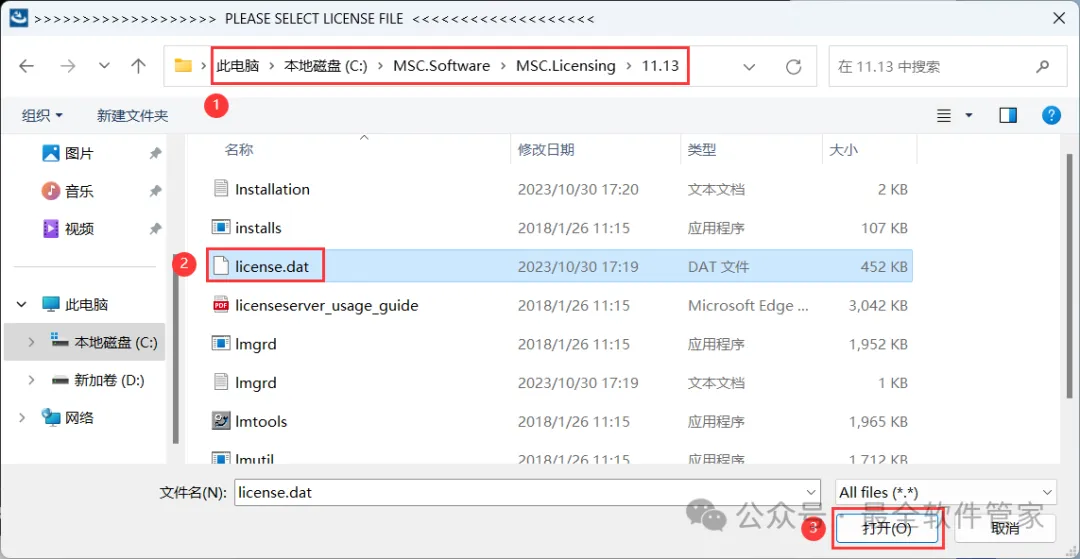Open the help question mark icon
Image resolution: width=1080 pixels, height=559 pixels.
(x=1051, y=115)
